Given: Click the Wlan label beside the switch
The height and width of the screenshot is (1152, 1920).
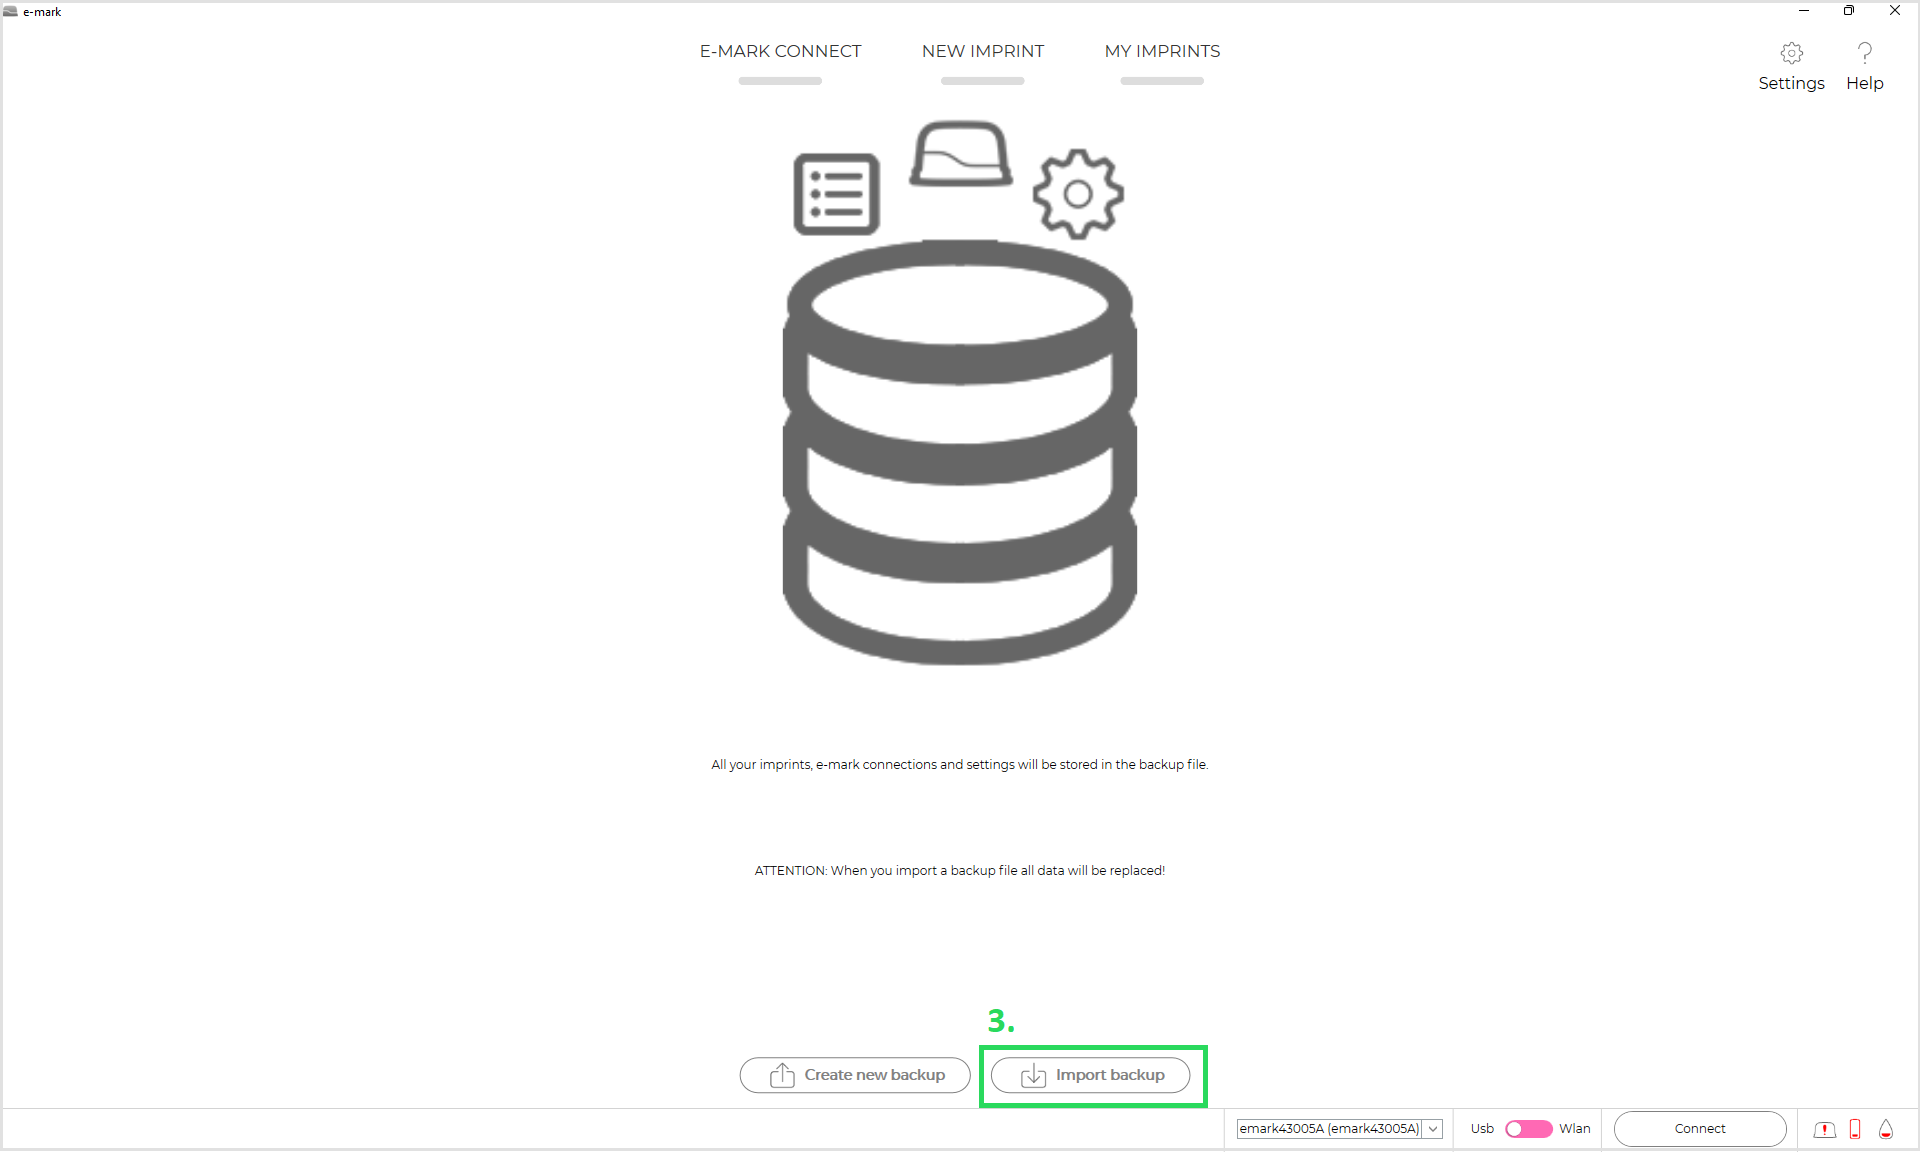Looking at the screenshot, I should pyautogui.click(x=1574, y=1129).
